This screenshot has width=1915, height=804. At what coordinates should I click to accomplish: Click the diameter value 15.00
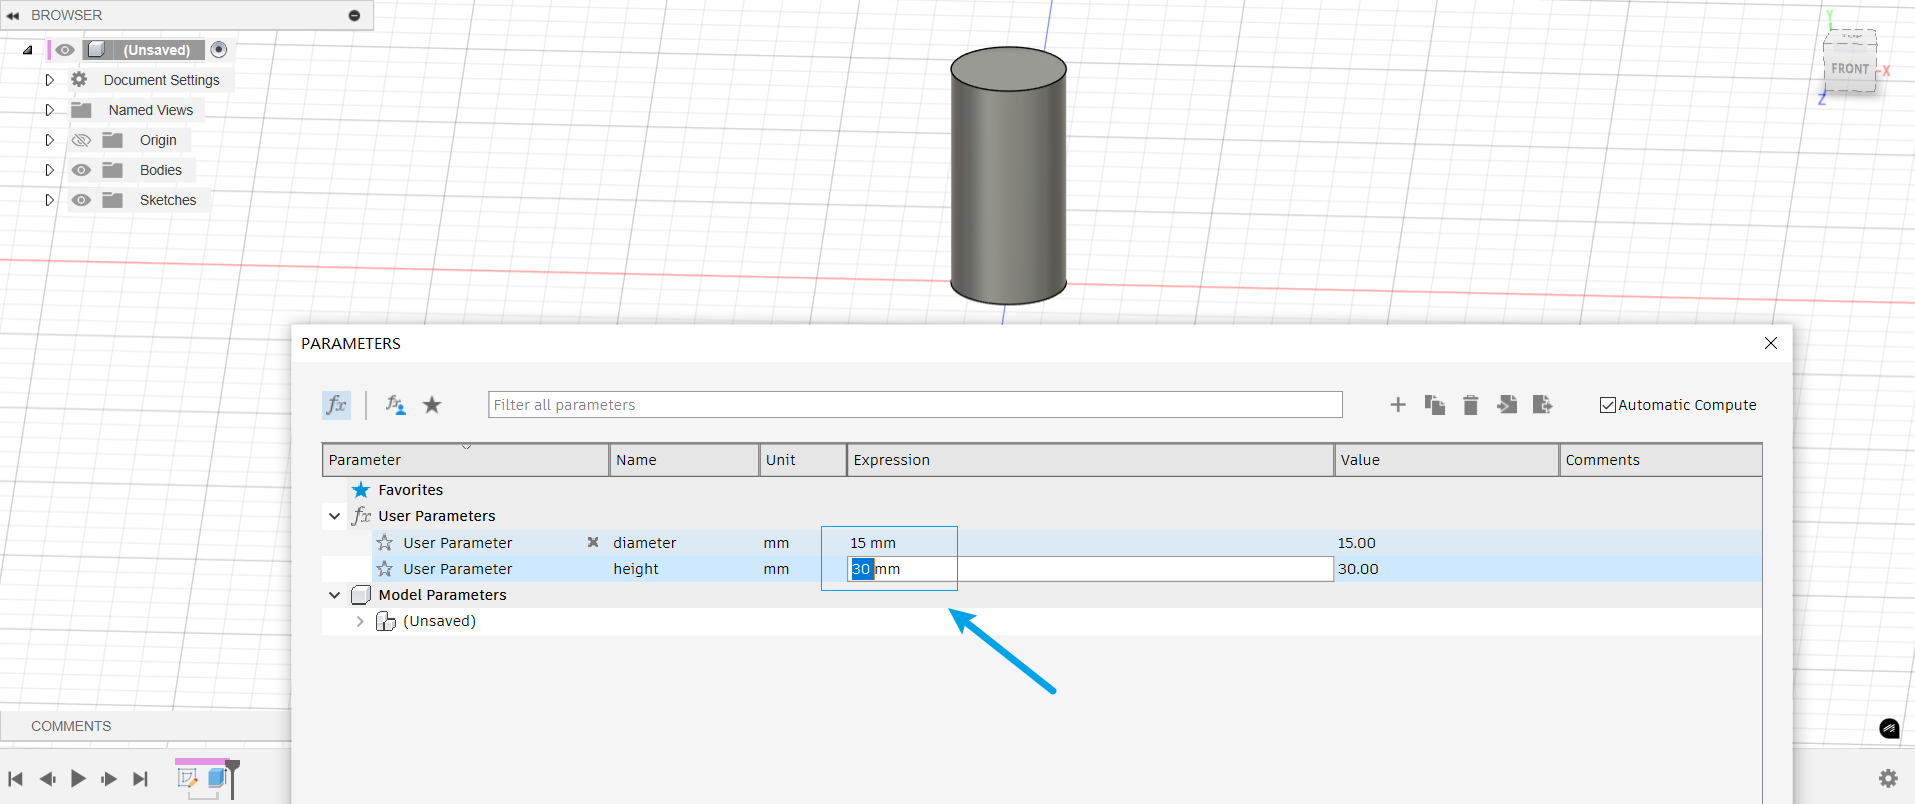click(x=1357, y=543)
